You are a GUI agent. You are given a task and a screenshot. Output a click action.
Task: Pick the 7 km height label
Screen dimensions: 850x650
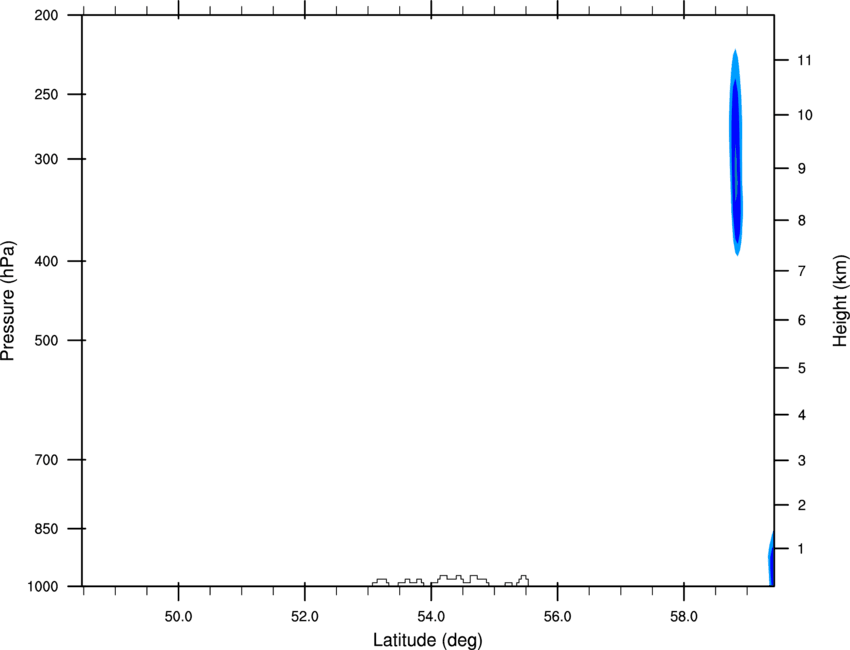pyautogui.click(x=802, y=270)
